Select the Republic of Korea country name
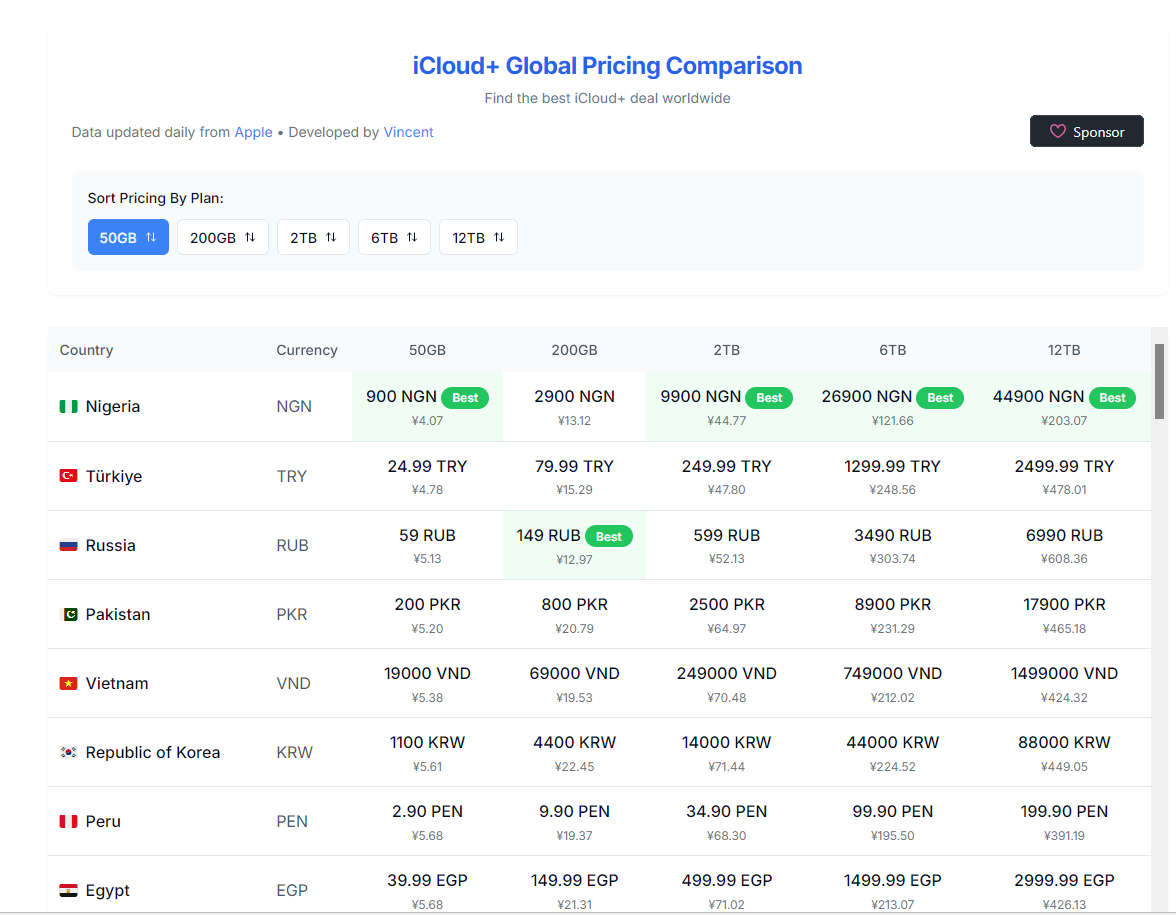The image size is (1176, 915). pos(153,752)
